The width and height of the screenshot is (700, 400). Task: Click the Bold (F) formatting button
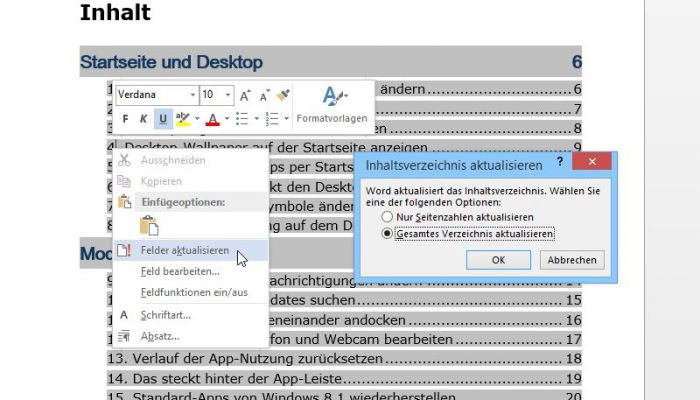point(125,119)
